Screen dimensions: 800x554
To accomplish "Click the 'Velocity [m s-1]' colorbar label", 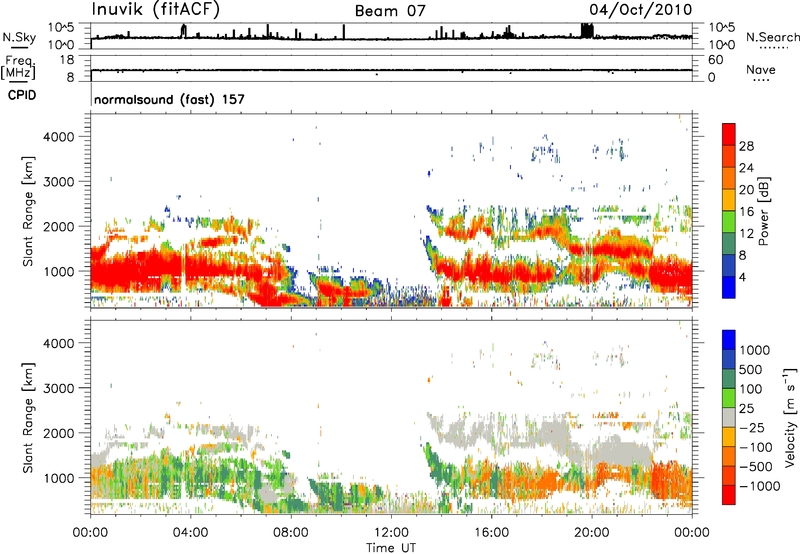I will (789, 417).
